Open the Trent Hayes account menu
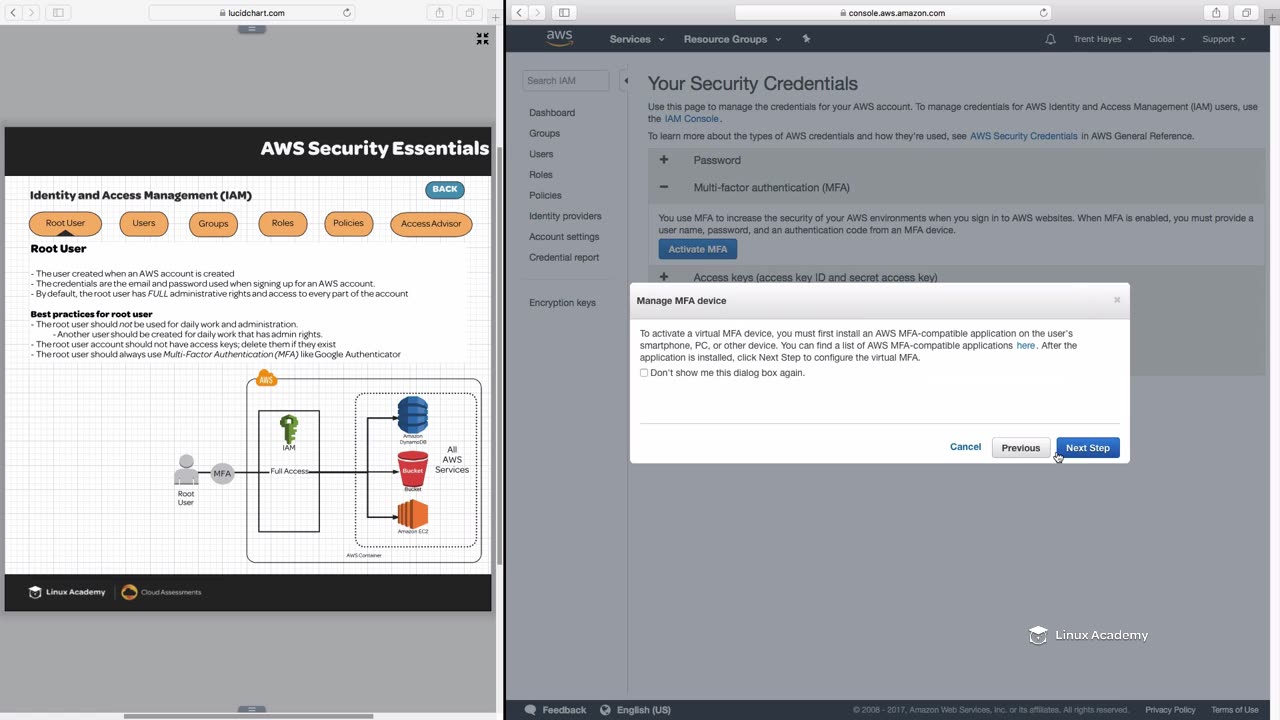 pyautogui.click(x=1103, y=39)
